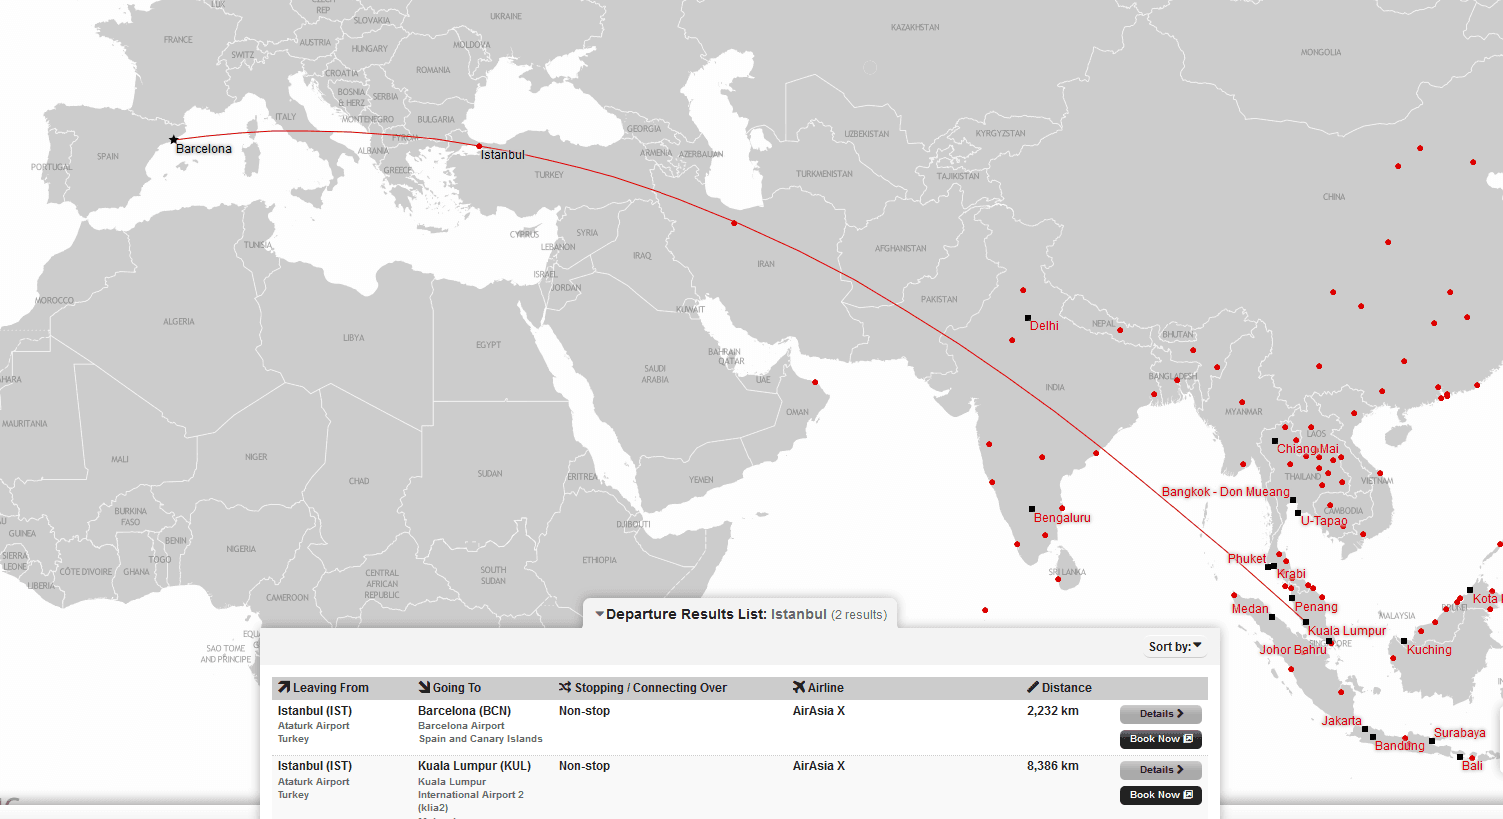Click the Medan airport square marker

(1272, 617)
